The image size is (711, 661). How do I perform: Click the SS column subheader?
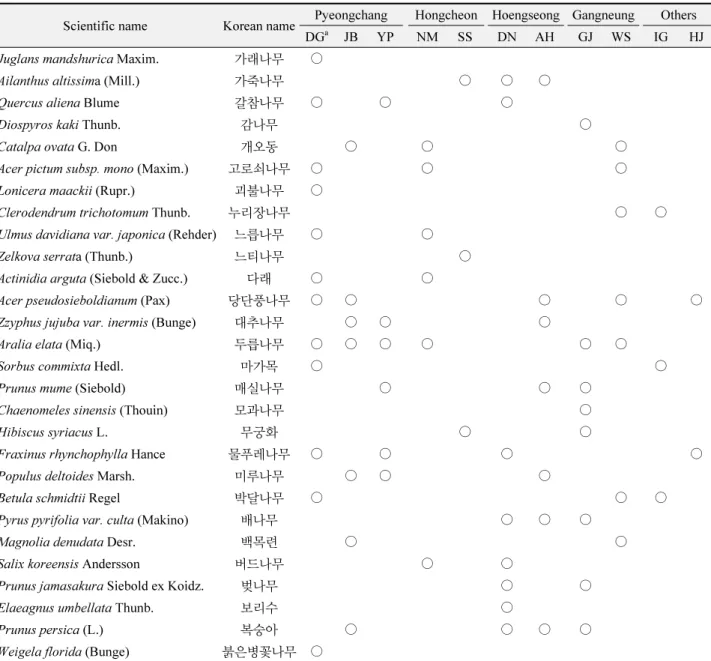click(465, 37)
